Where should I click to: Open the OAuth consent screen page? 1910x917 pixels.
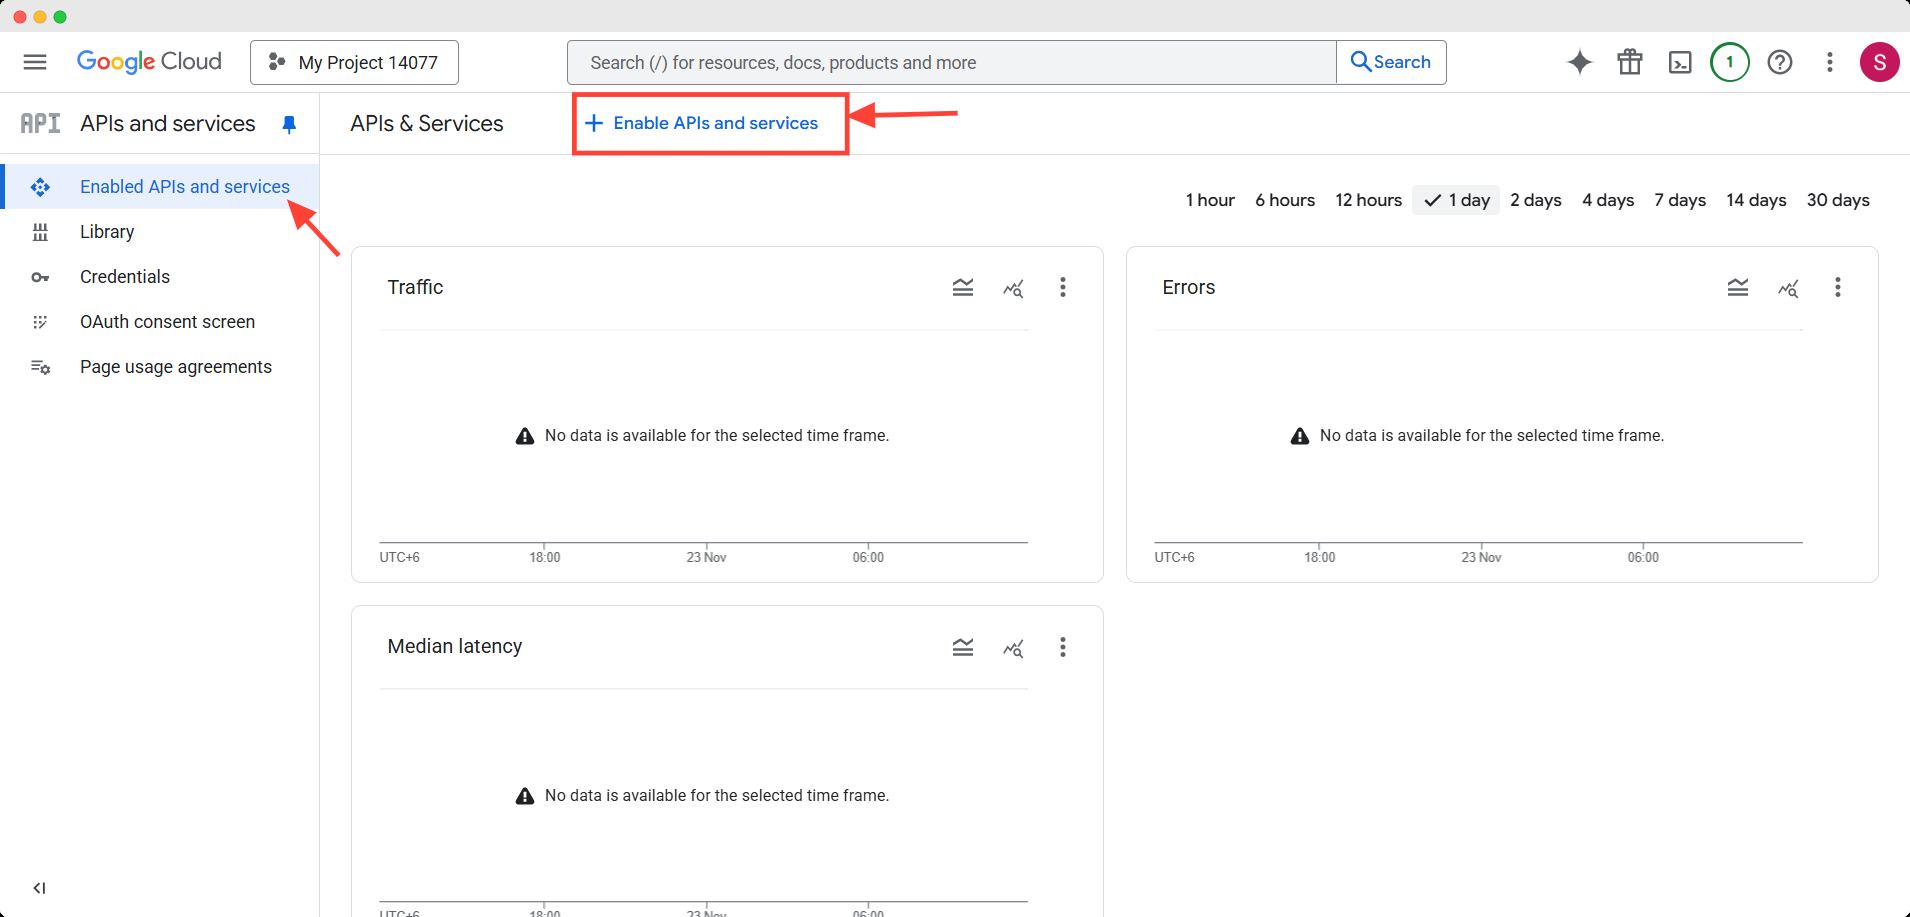(167, 321)
